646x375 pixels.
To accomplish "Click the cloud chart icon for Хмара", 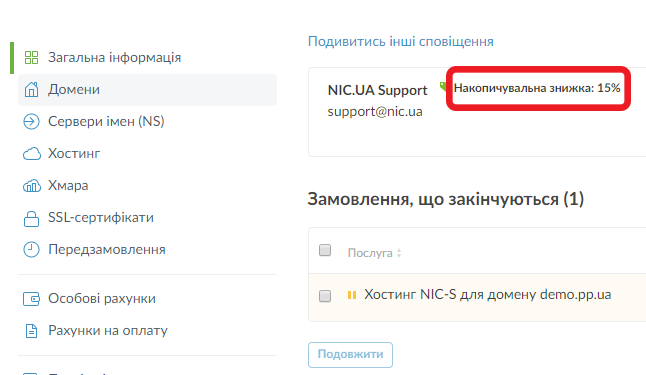I will tap(32, 186).
